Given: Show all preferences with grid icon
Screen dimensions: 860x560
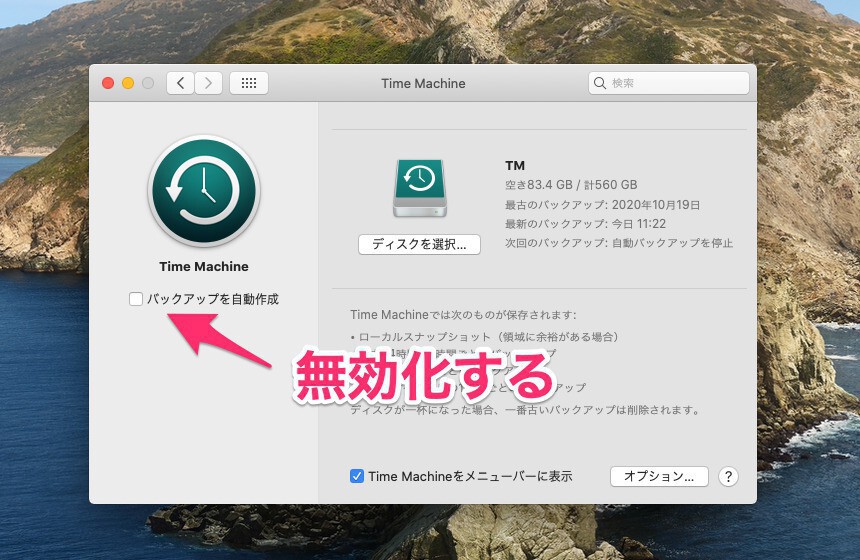Looking at the screenshot, I should click(249, 83).
